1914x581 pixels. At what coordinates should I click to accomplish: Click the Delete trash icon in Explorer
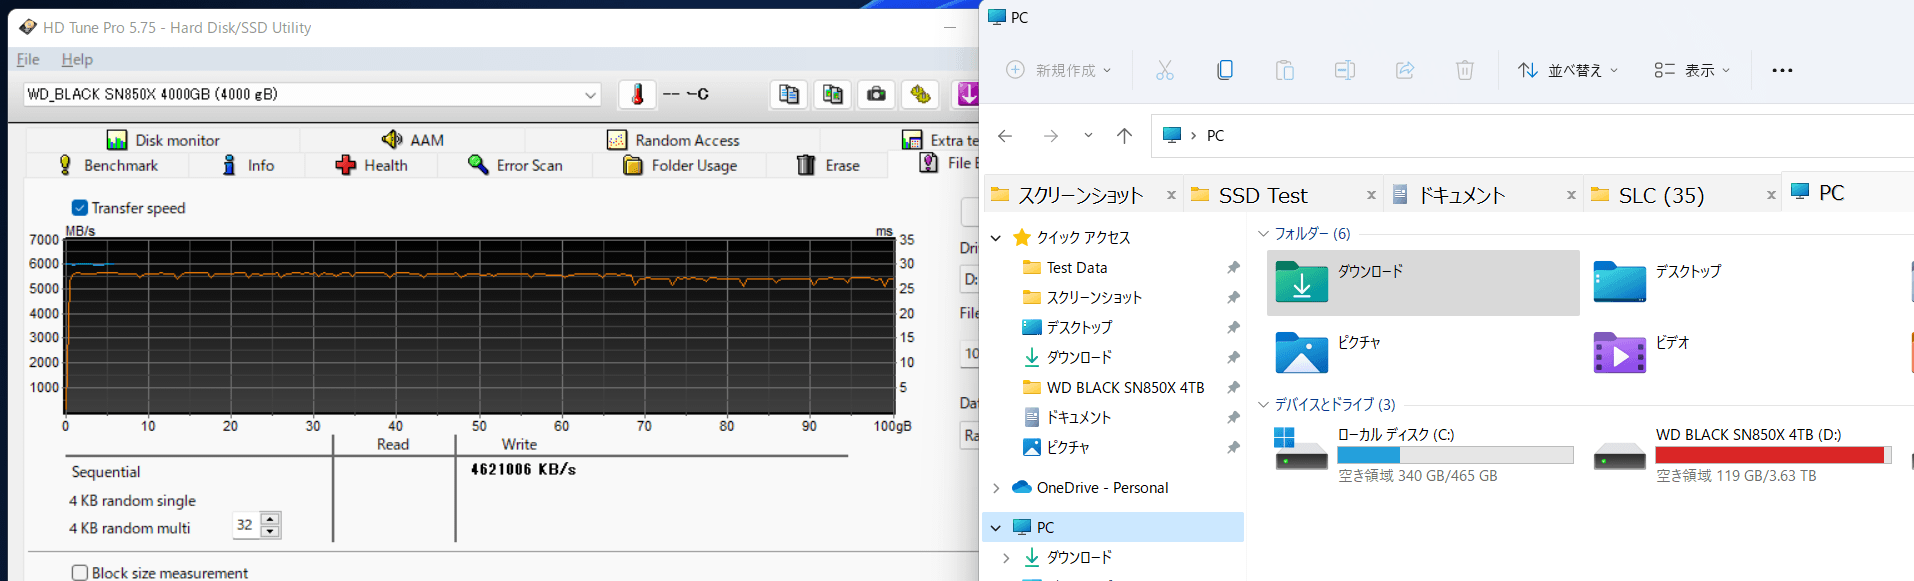1465,70
